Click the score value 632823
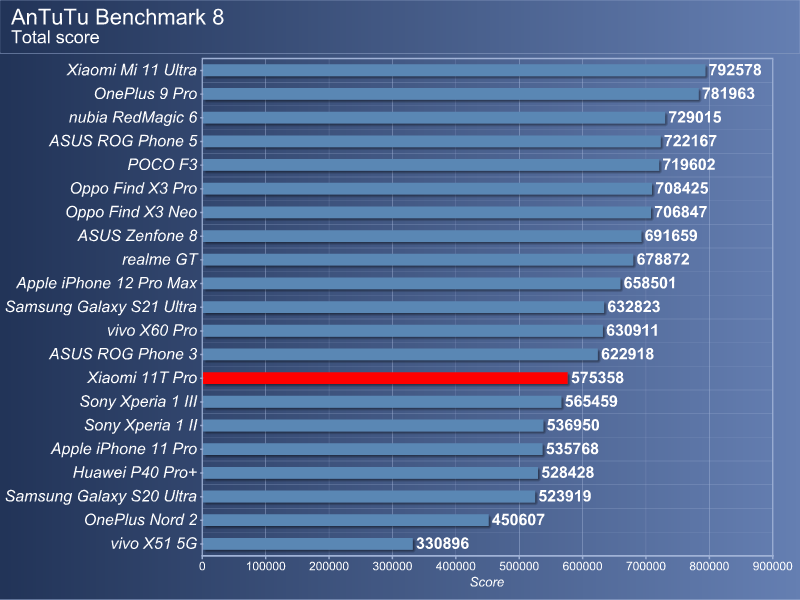 coord(634,307)
